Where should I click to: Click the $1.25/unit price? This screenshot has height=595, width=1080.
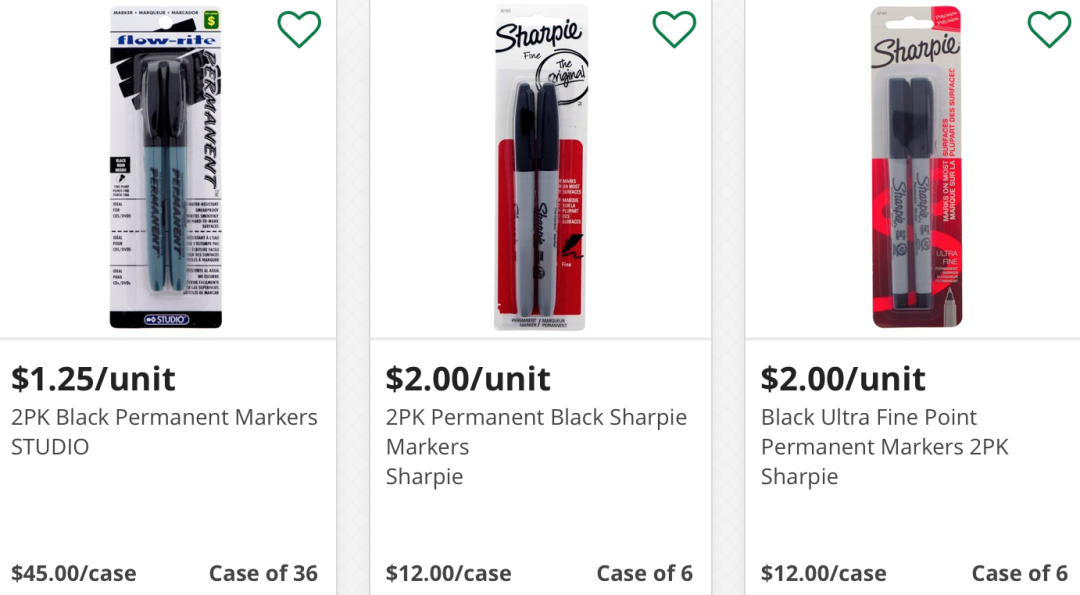tap(93, 379)
